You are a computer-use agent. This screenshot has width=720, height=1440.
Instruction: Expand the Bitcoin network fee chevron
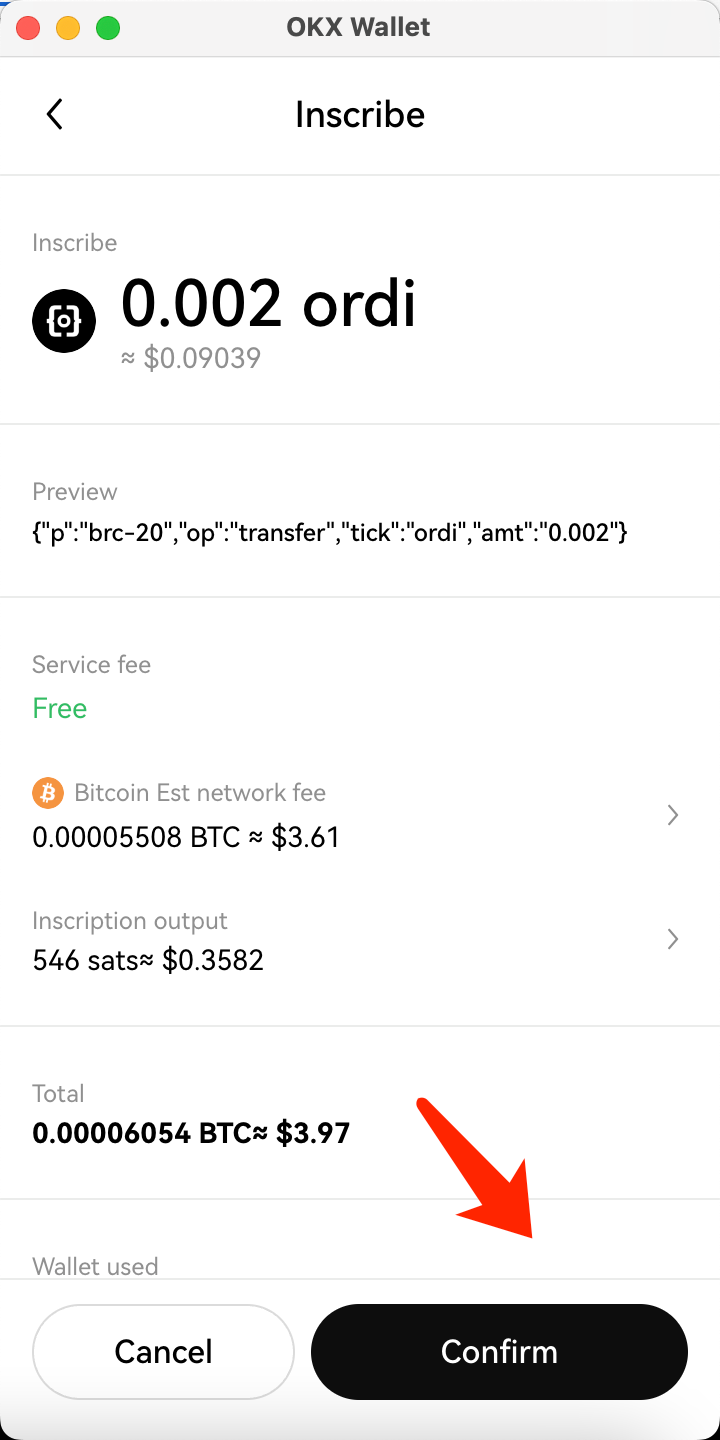coord(673,816)
